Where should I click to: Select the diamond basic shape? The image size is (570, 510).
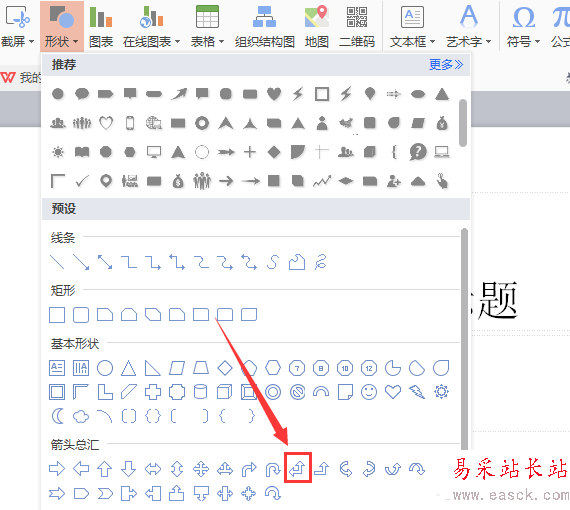click(x=225, y=368)
